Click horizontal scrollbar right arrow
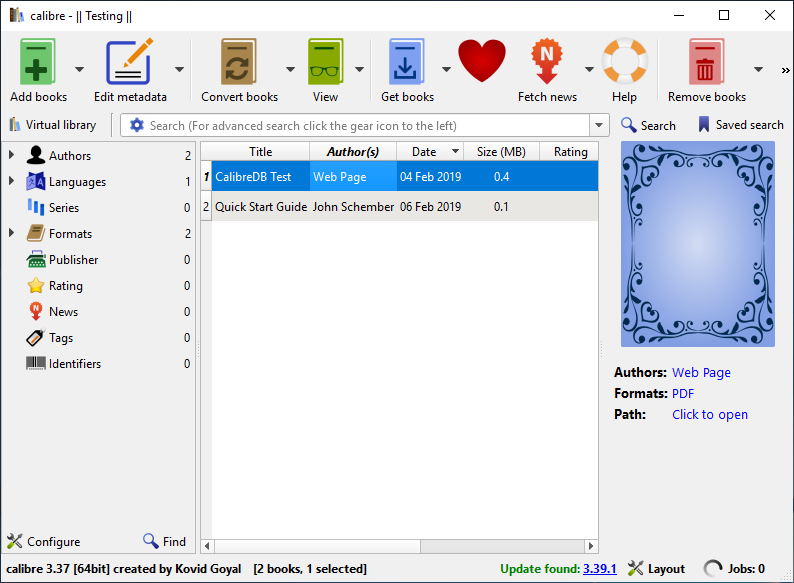The width and height of the screenshot is (794, 583). [x=591, y=546]
